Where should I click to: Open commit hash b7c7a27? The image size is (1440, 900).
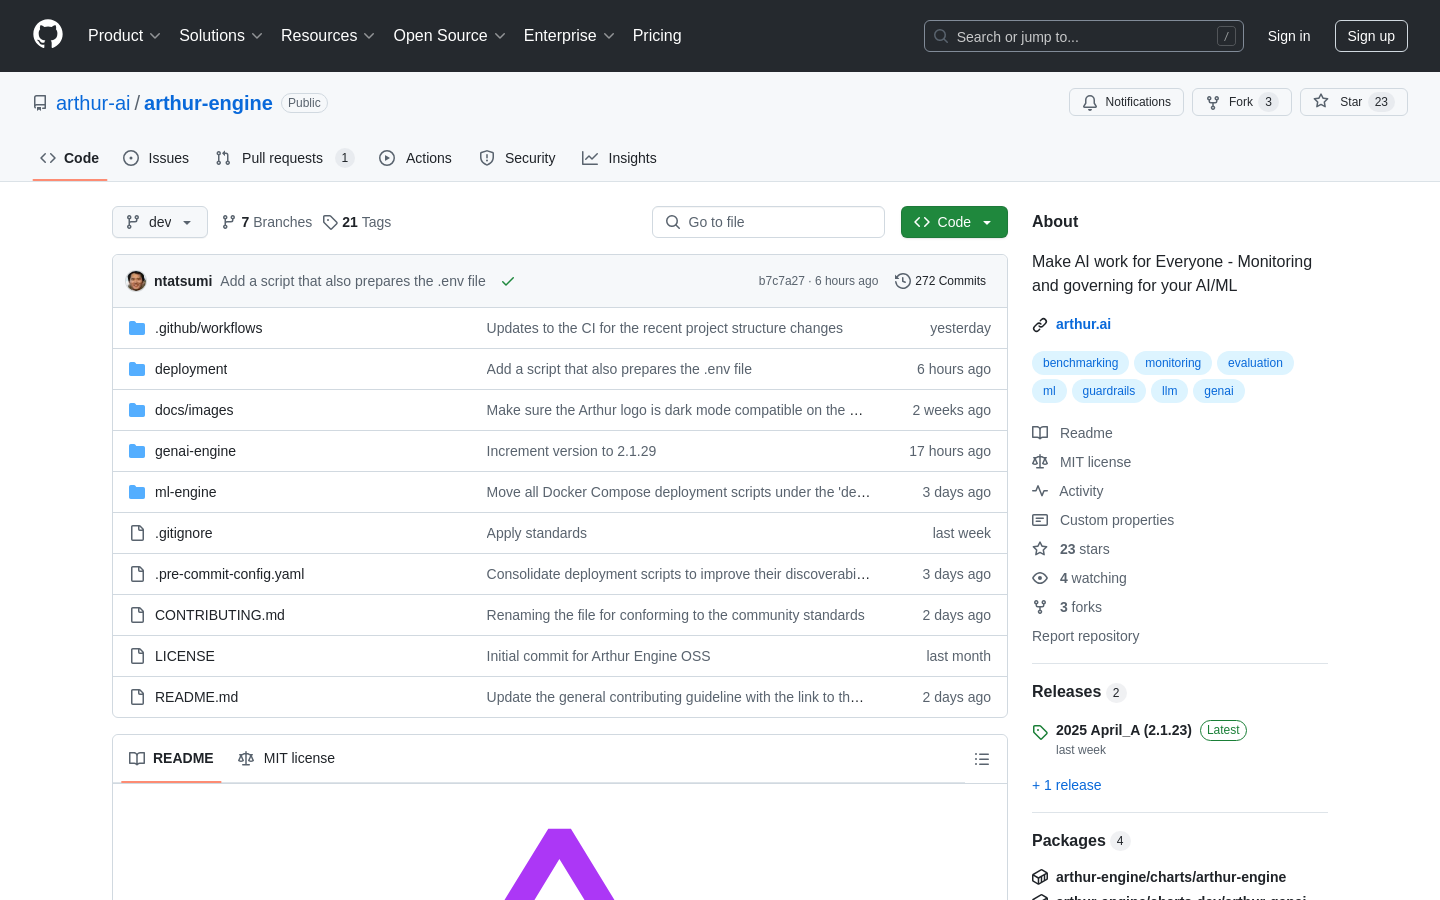click(781, 281)
